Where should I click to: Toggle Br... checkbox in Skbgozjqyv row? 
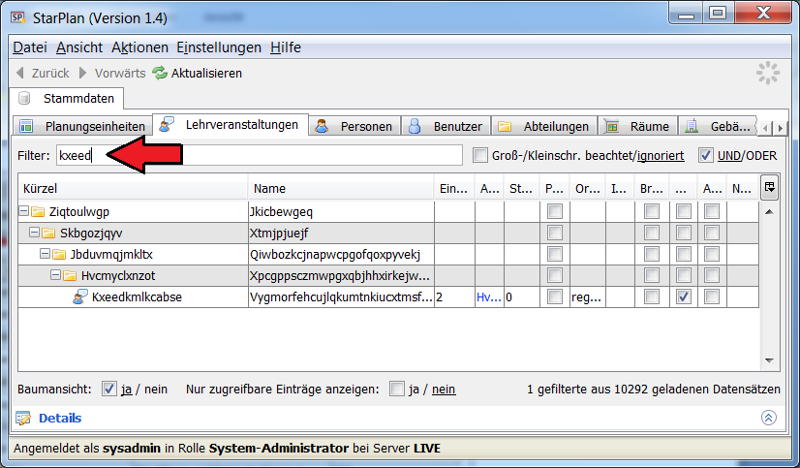coord(652,233)
